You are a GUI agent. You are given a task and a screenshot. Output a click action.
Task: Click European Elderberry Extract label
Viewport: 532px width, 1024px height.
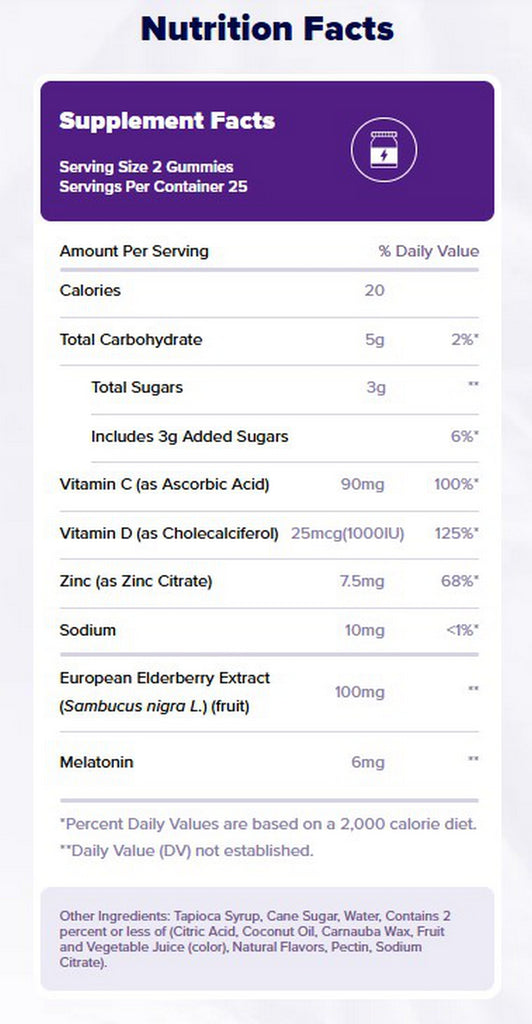[x=164, y=678]
